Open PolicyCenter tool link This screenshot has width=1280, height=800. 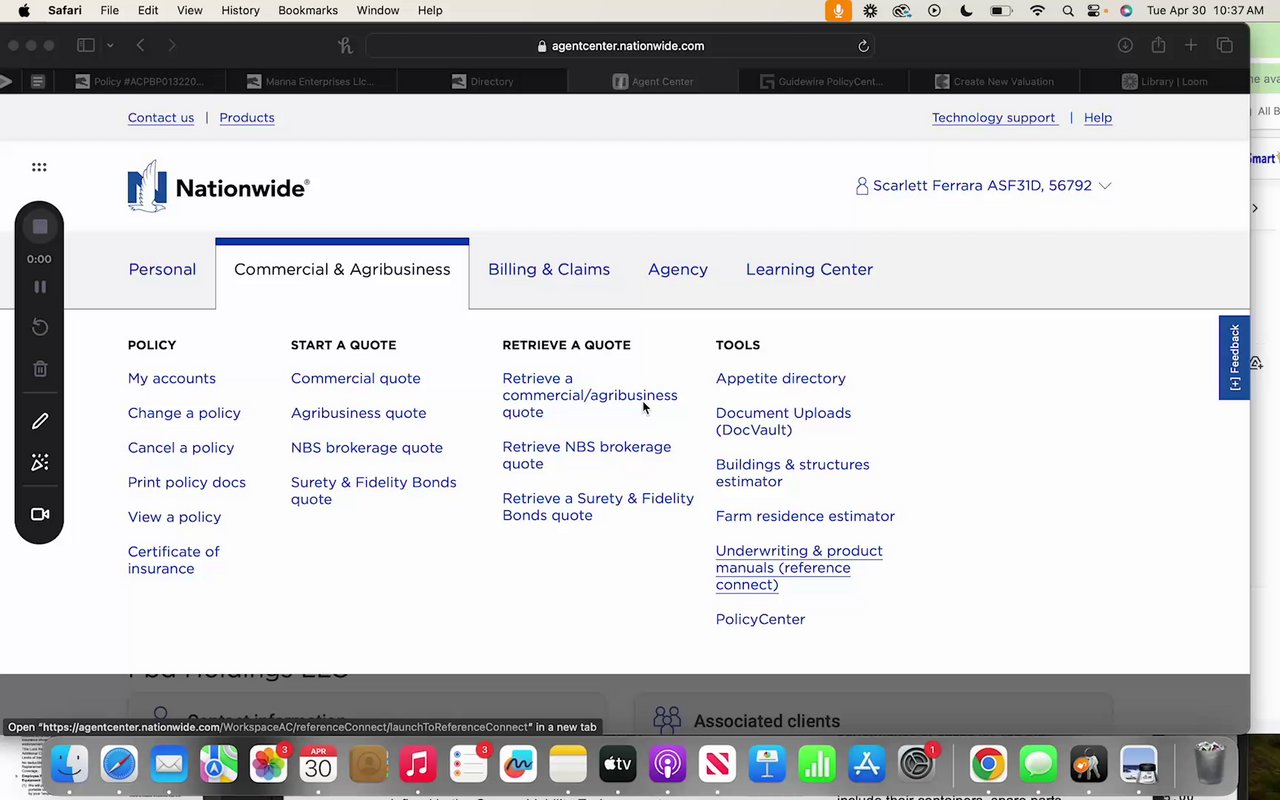tap(760, 620)
